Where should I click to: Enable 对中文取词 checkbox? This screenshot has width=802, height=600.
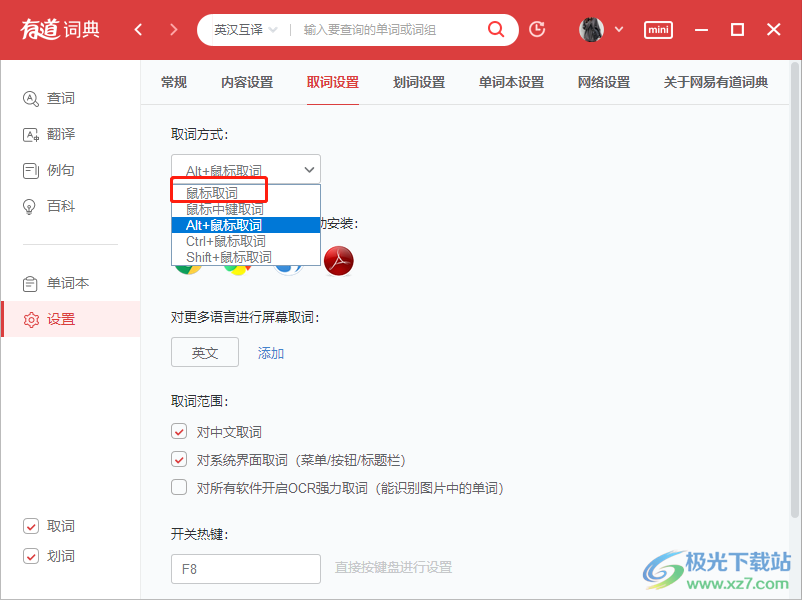click(x=178, y=431)
